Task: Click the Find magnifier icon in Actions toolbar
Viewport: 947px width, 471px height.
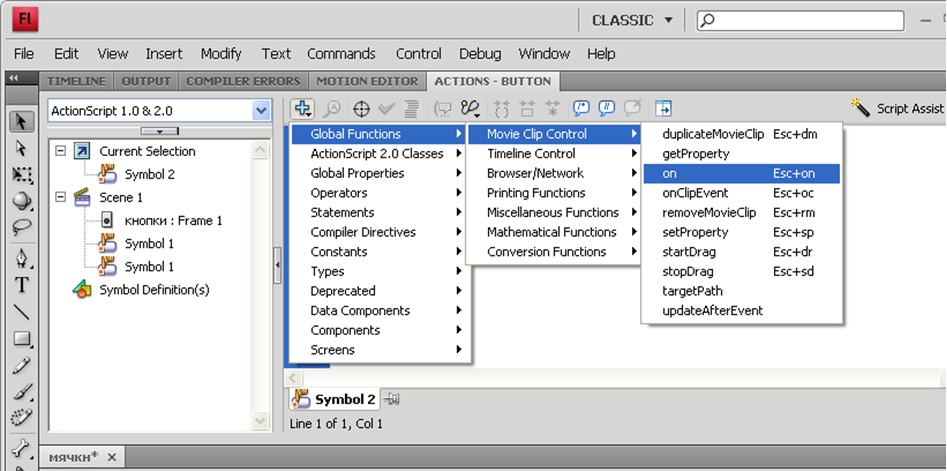Action: point(332,109)
